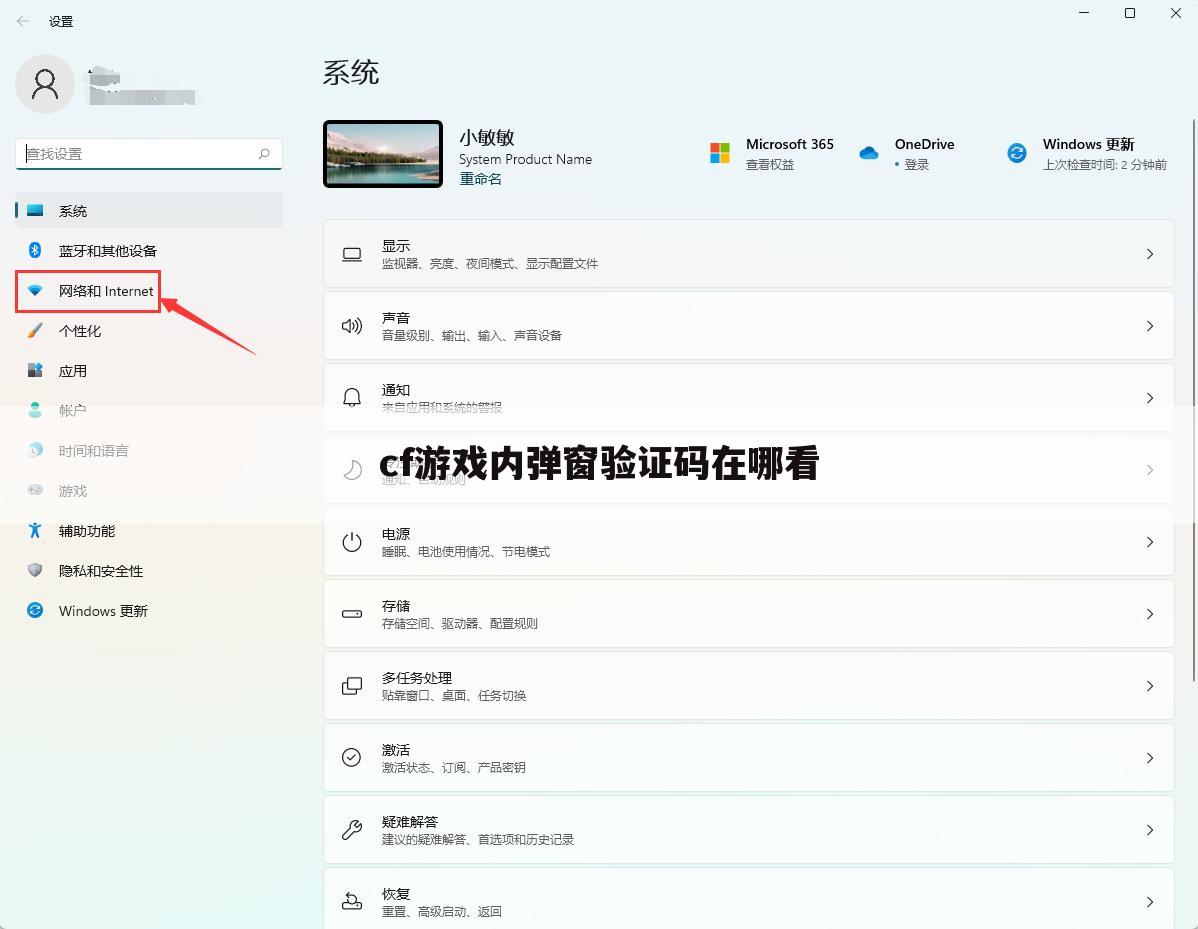Viewport: 1198px width, 929px height.
Task: Click the System Product Name text
Action: tap(526, 159)
